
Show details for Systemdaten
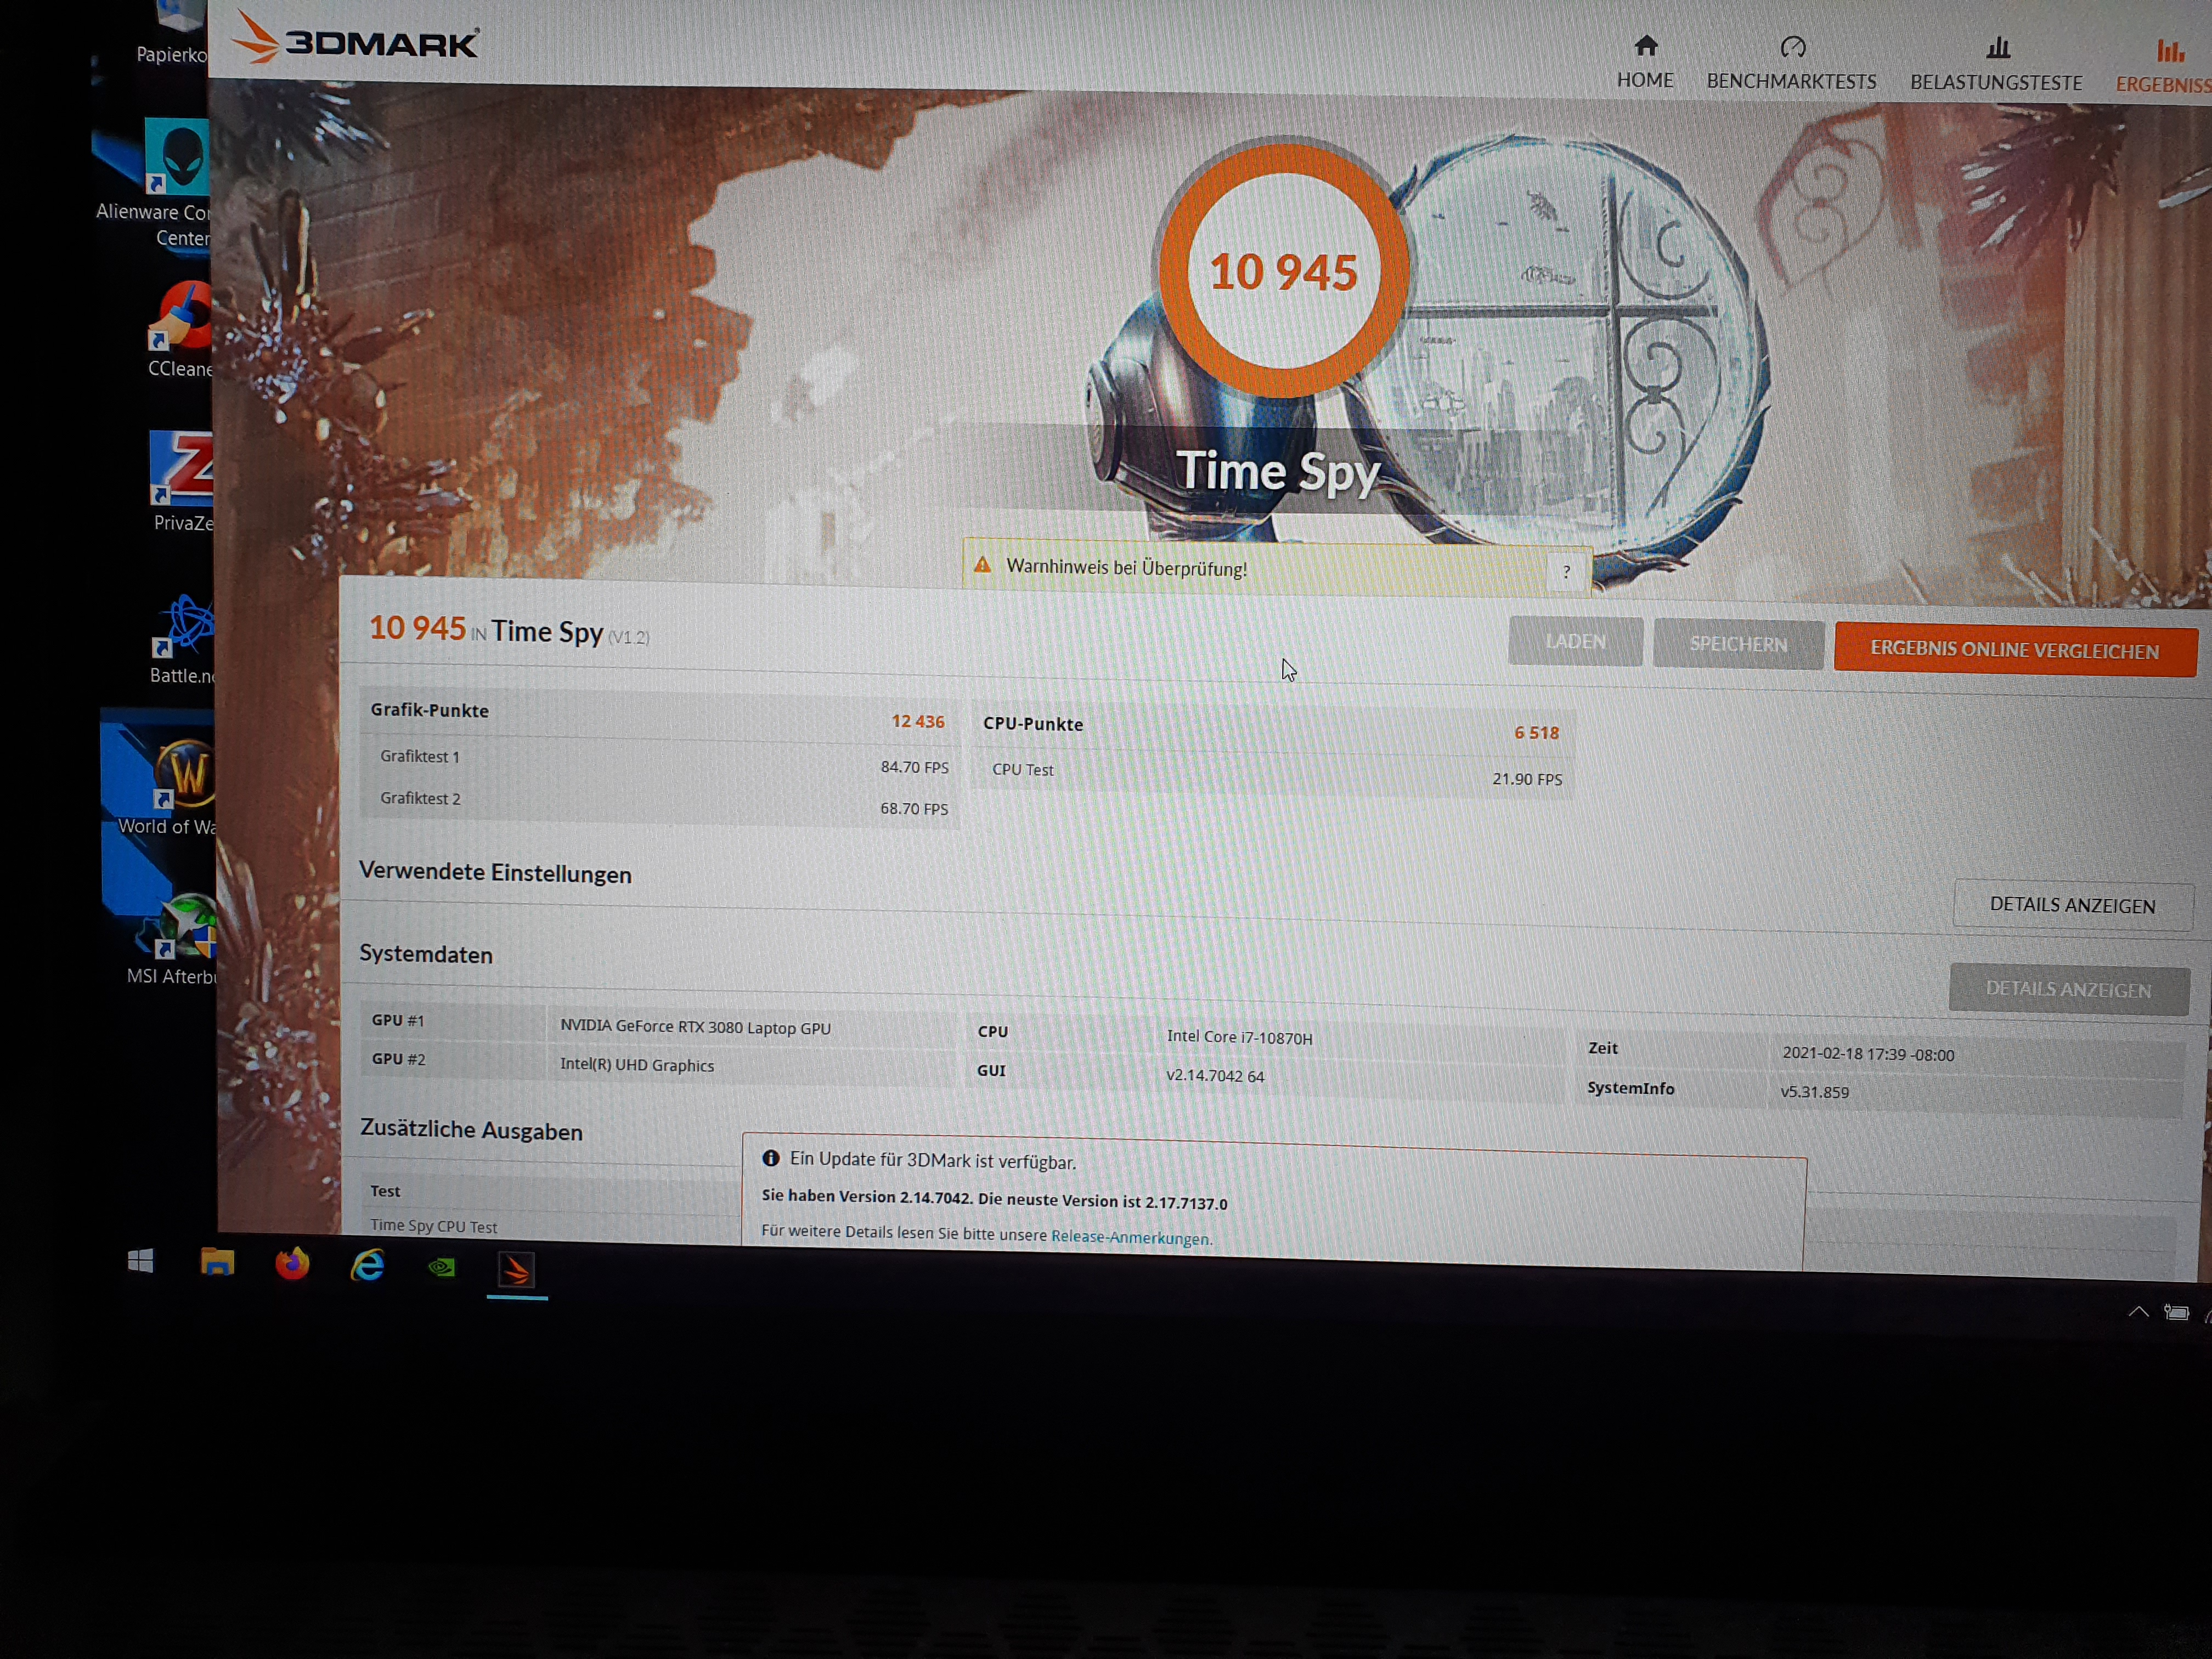[2068, 989]
